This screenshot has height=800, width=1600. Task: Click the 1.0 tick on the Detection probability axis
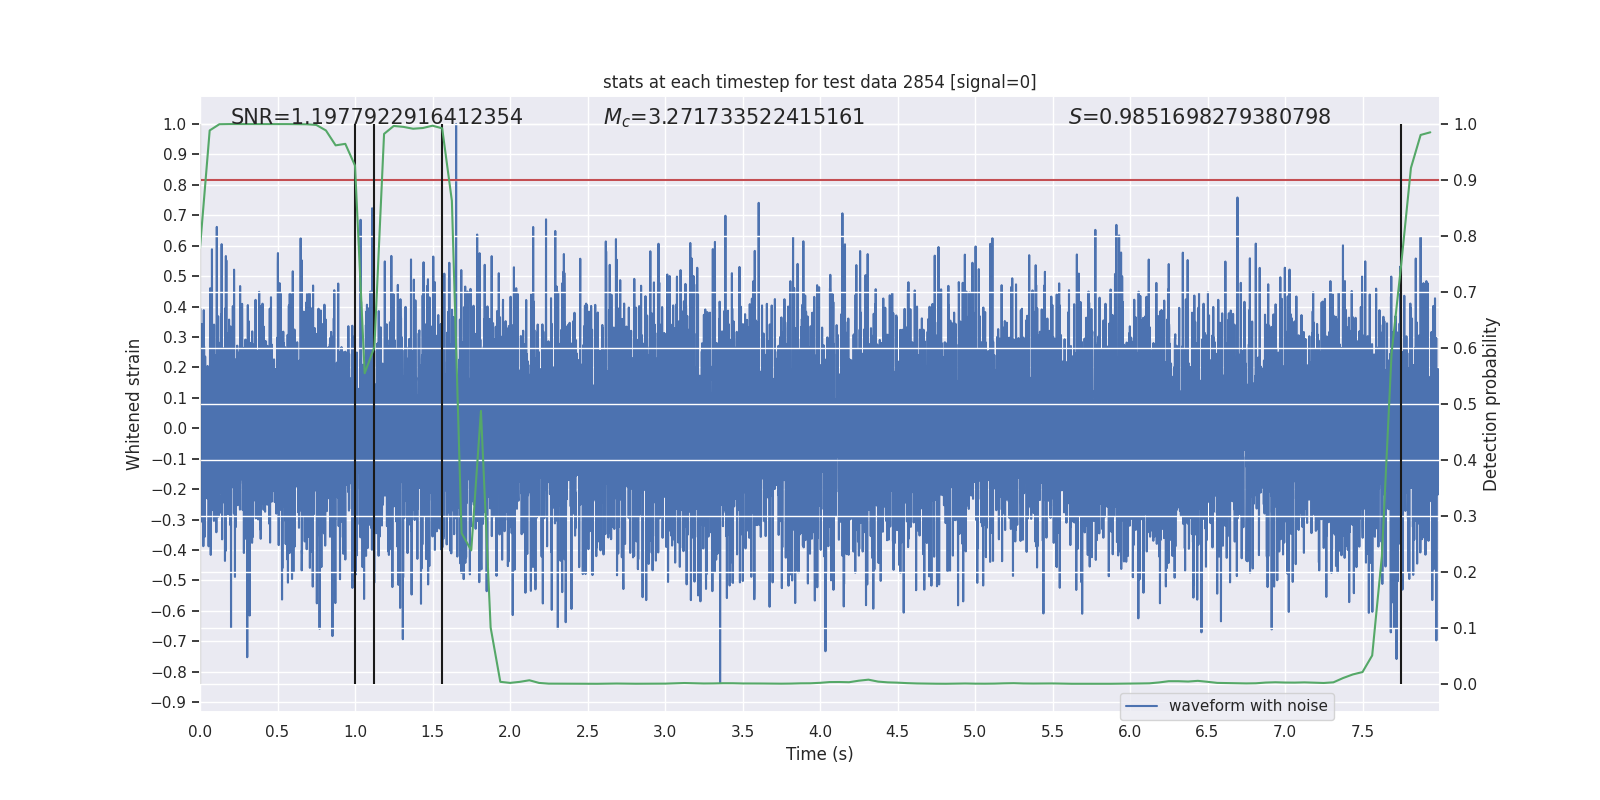point(1465,124)
